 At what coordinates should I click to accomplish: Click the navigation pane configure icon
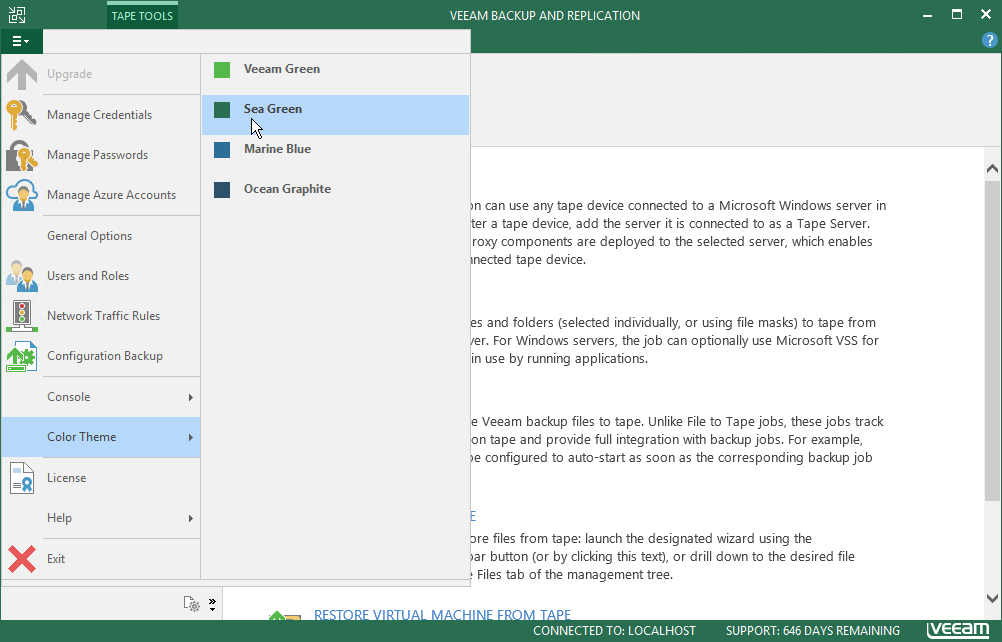[192, 604]
